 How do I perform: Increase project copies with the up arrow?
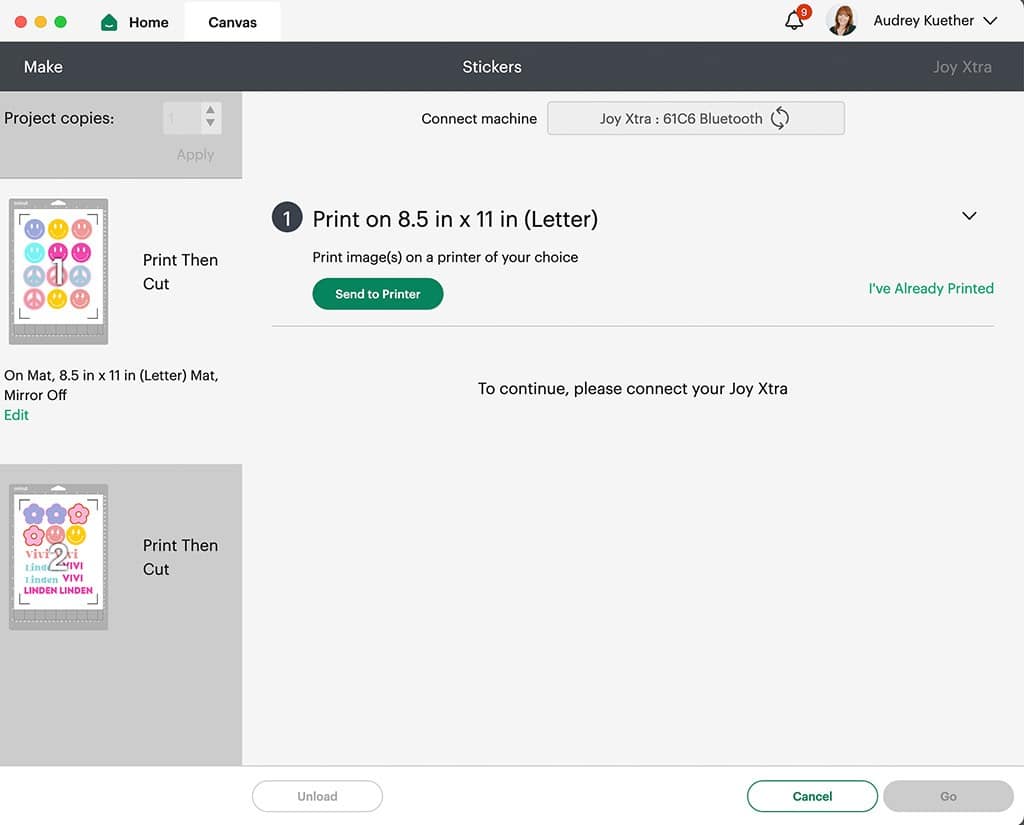[x=210, y=110]
